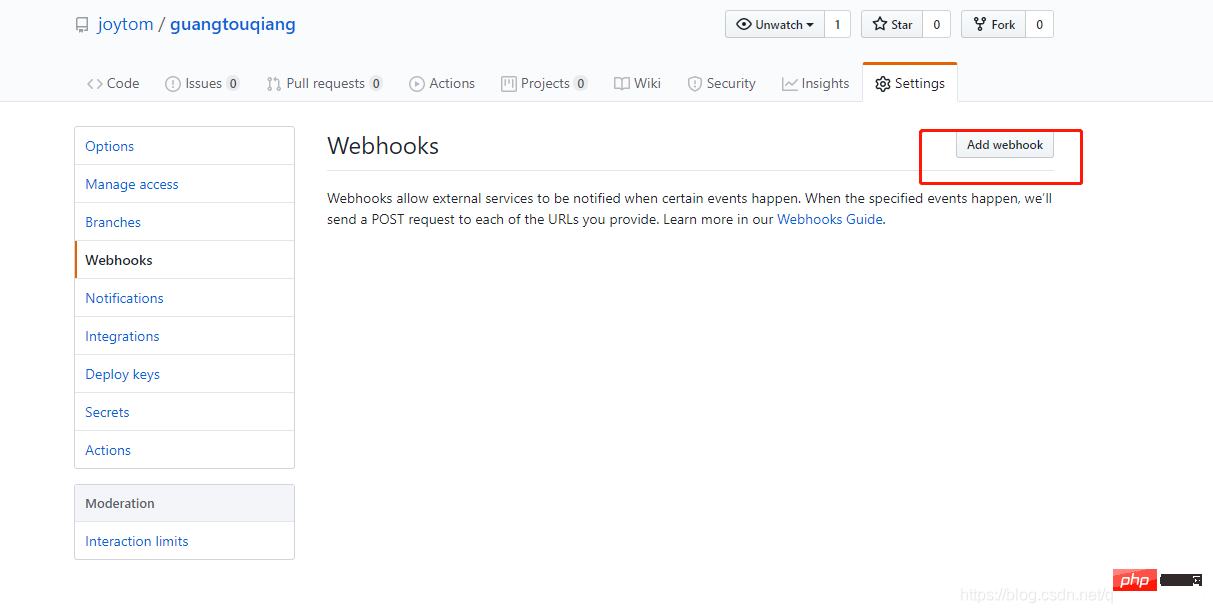This screenshot has width=1213, height=613.
Task: Open the Unwatch notifications dropdown
Action: click(775, 25)
